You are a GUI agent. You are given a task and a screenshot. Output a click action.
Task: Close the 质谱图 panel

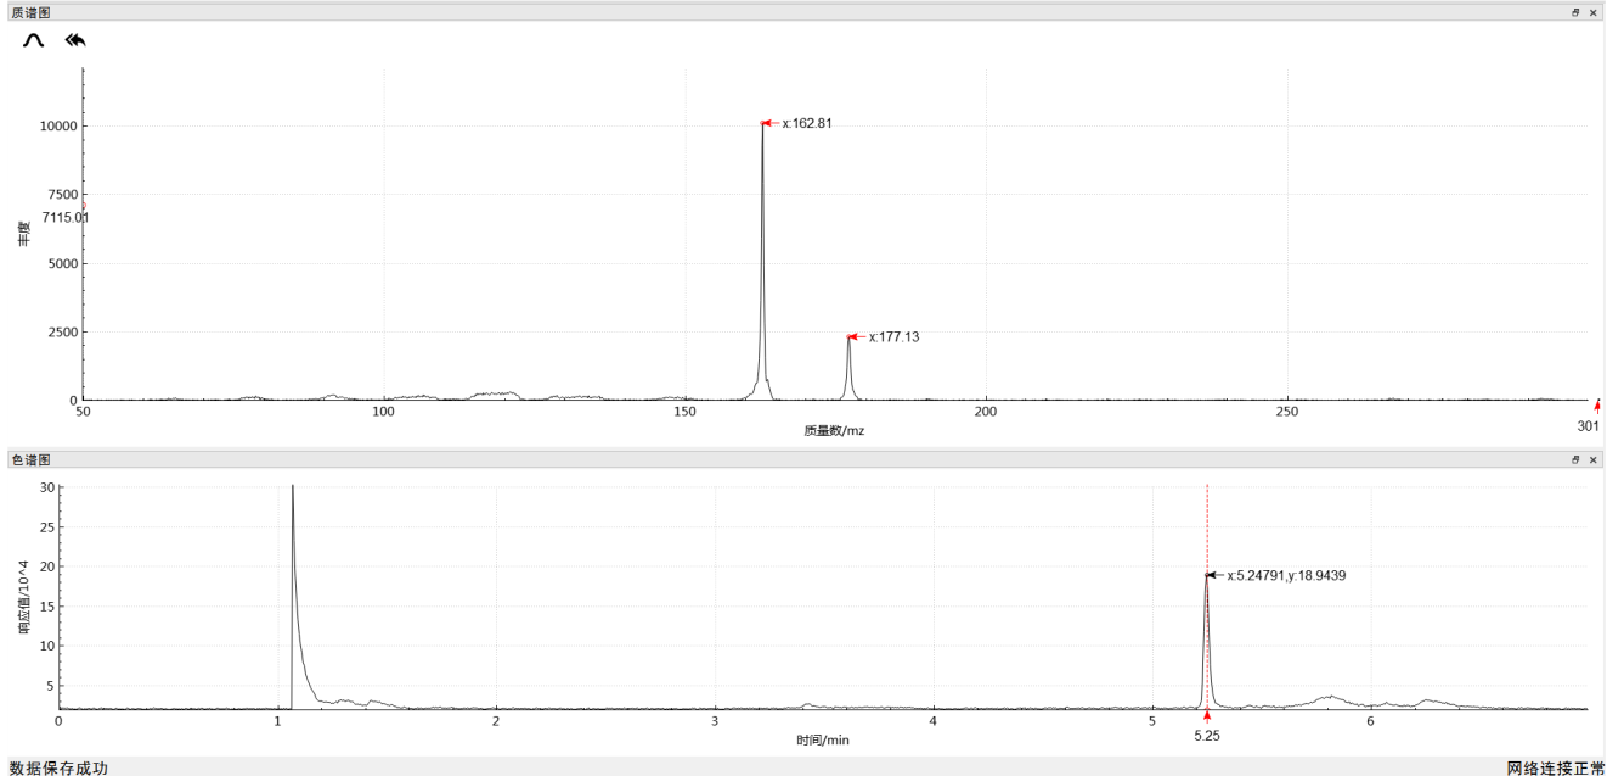point(1593,13)
